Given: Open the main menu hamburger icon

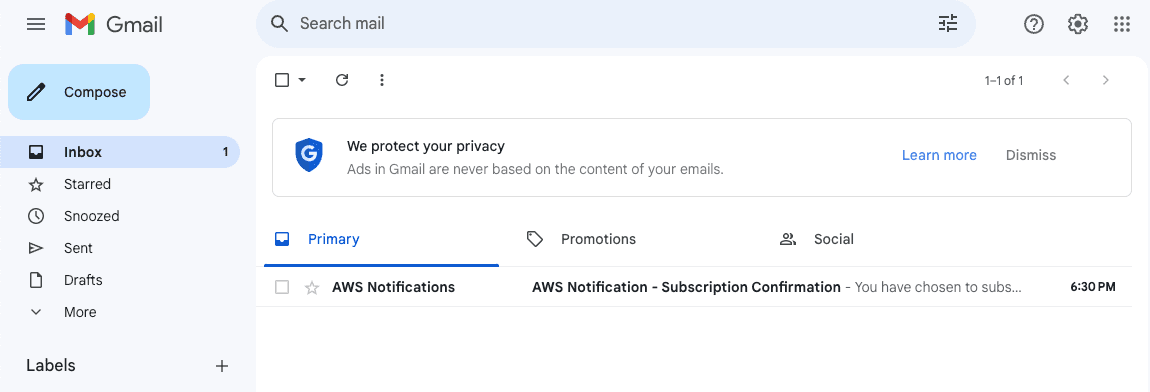Looking at the screenshot, I should point(36,24).
